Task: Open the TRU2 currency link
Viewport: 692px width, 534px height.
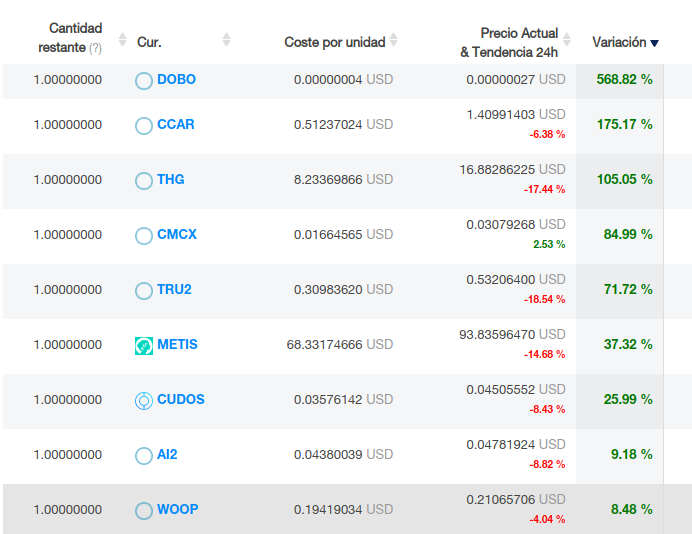Action: tap(174, 289)
